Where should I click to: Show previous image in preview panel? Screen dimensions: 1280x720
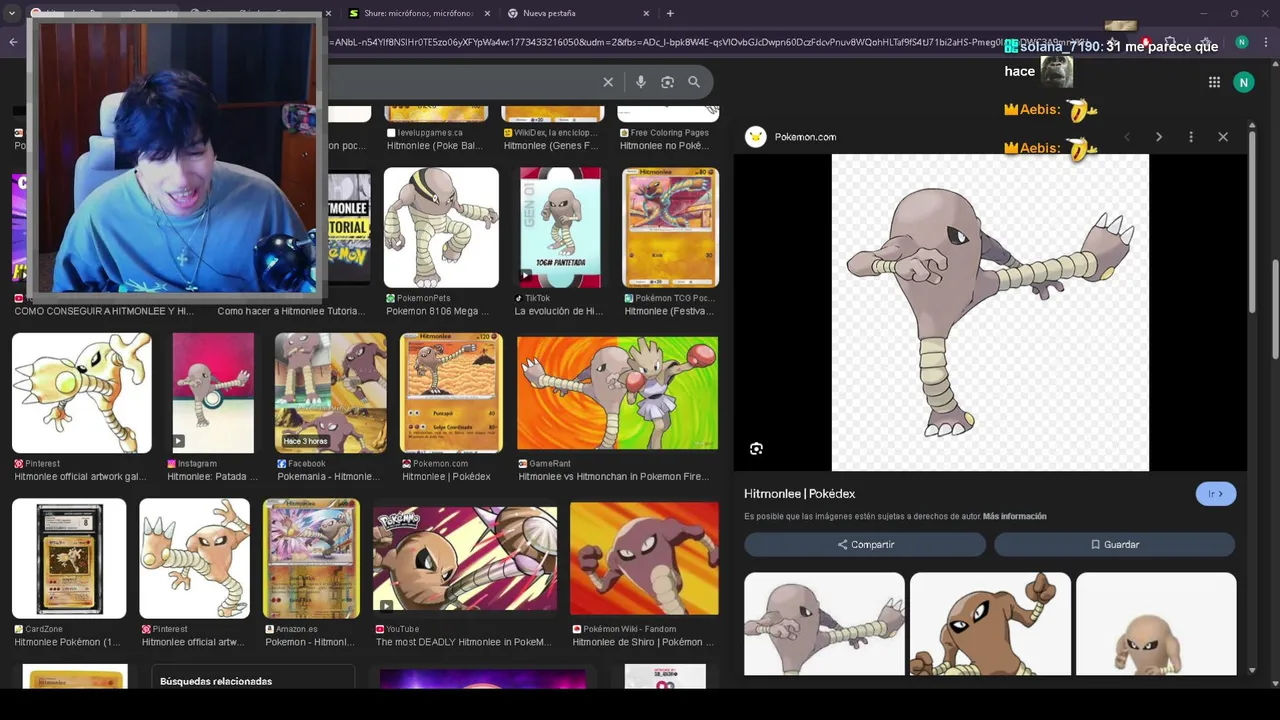pyautogui.click(x=1127, y=137)
